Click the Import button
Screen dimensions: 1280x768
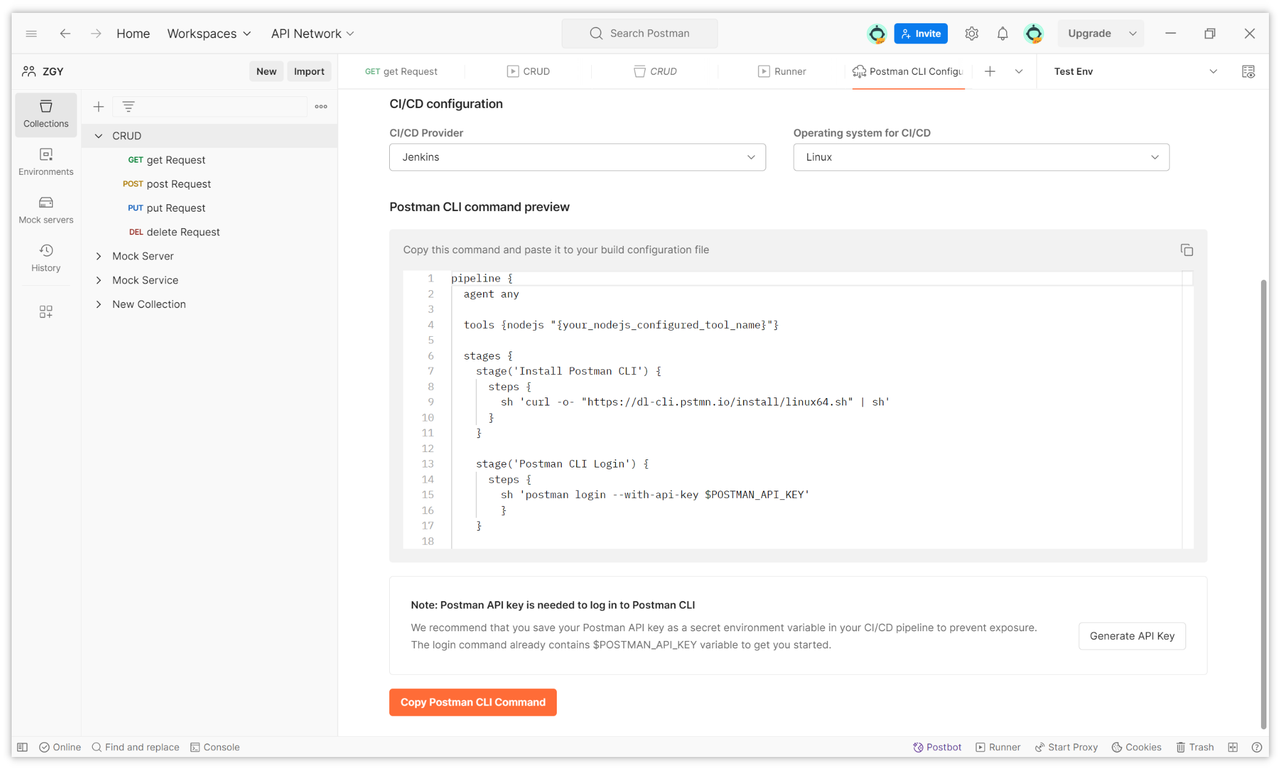pyautogui.click(x=309, y=71)
